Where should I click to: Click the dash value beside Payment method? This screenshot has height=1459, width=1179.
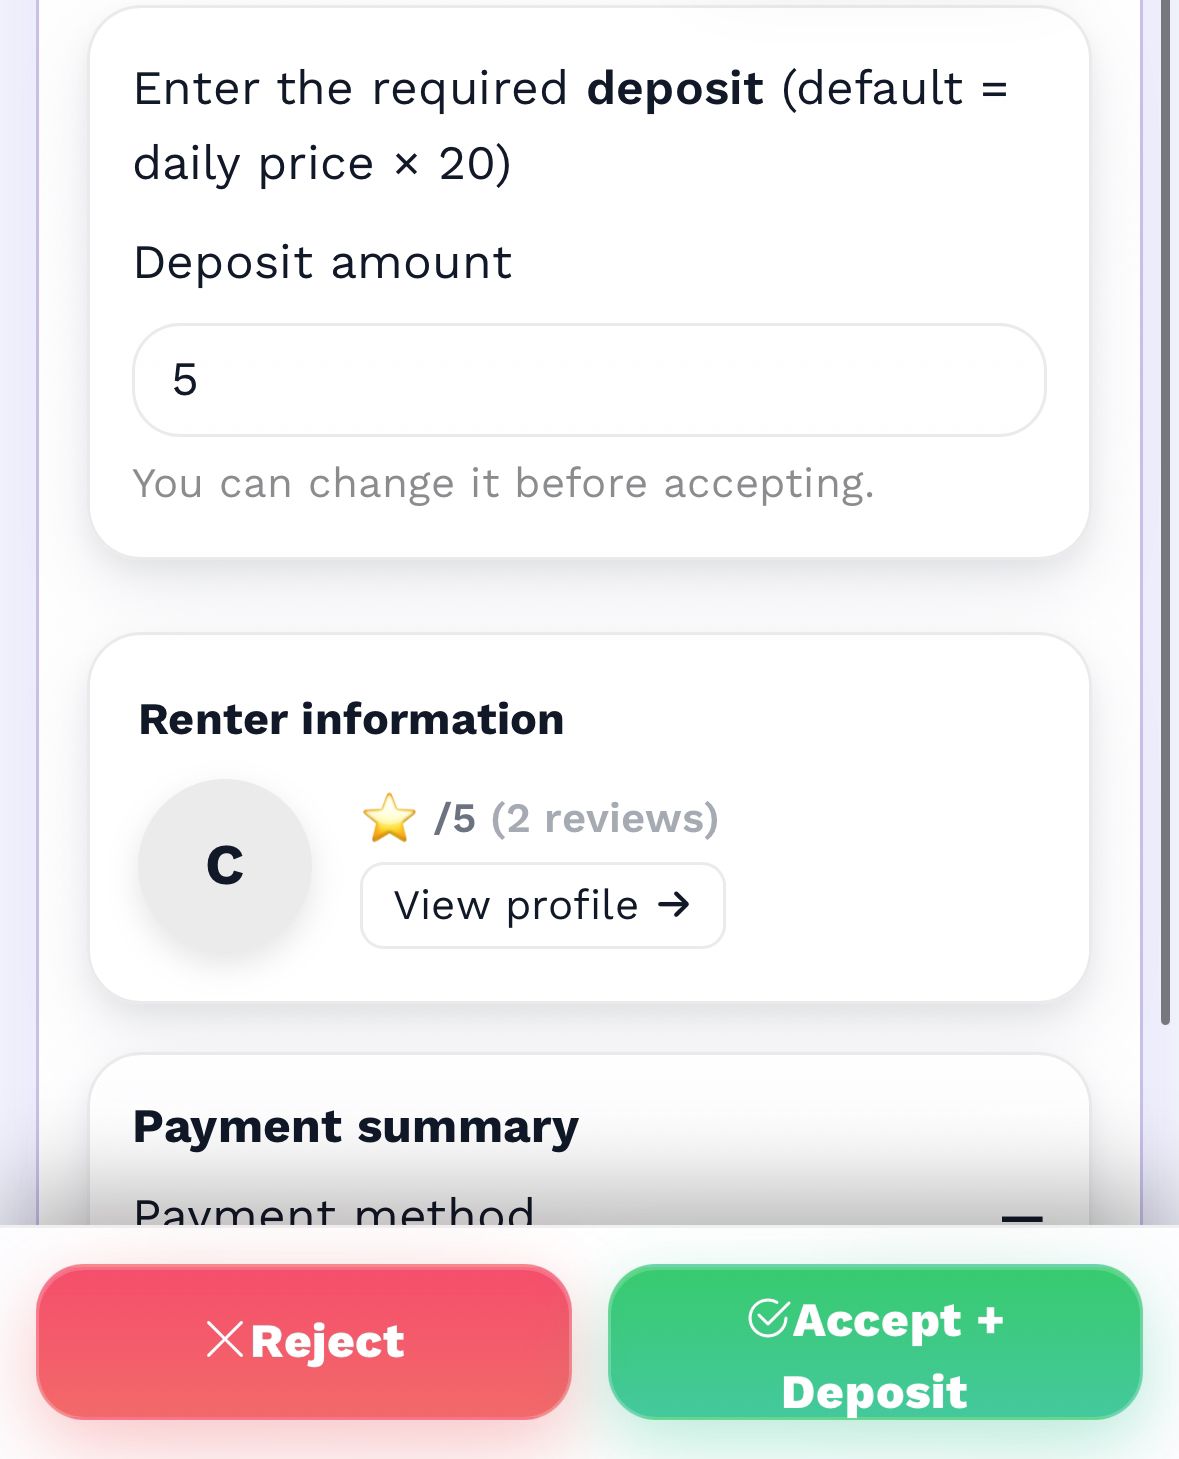1022,1217
